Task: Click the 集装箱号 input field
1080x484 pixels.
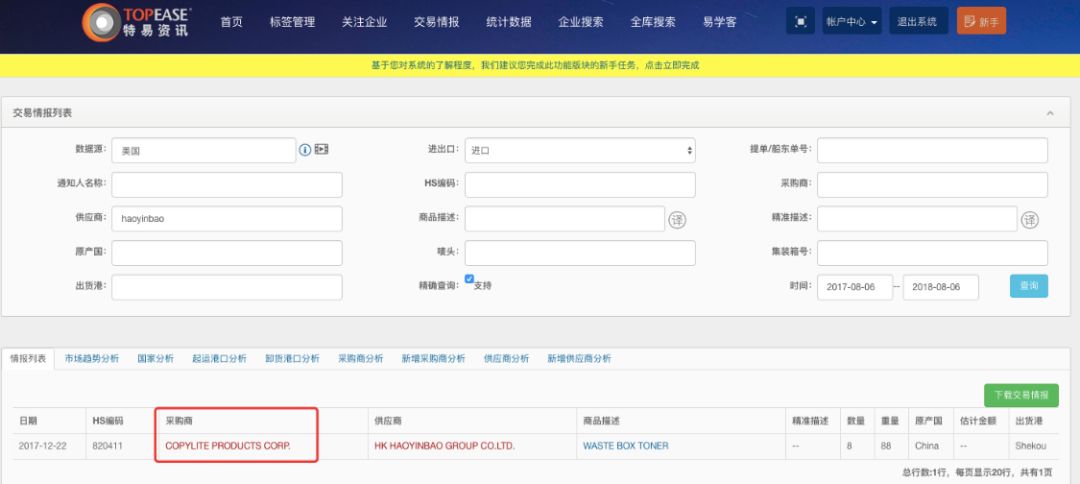Action: click(x=933, y=253)
